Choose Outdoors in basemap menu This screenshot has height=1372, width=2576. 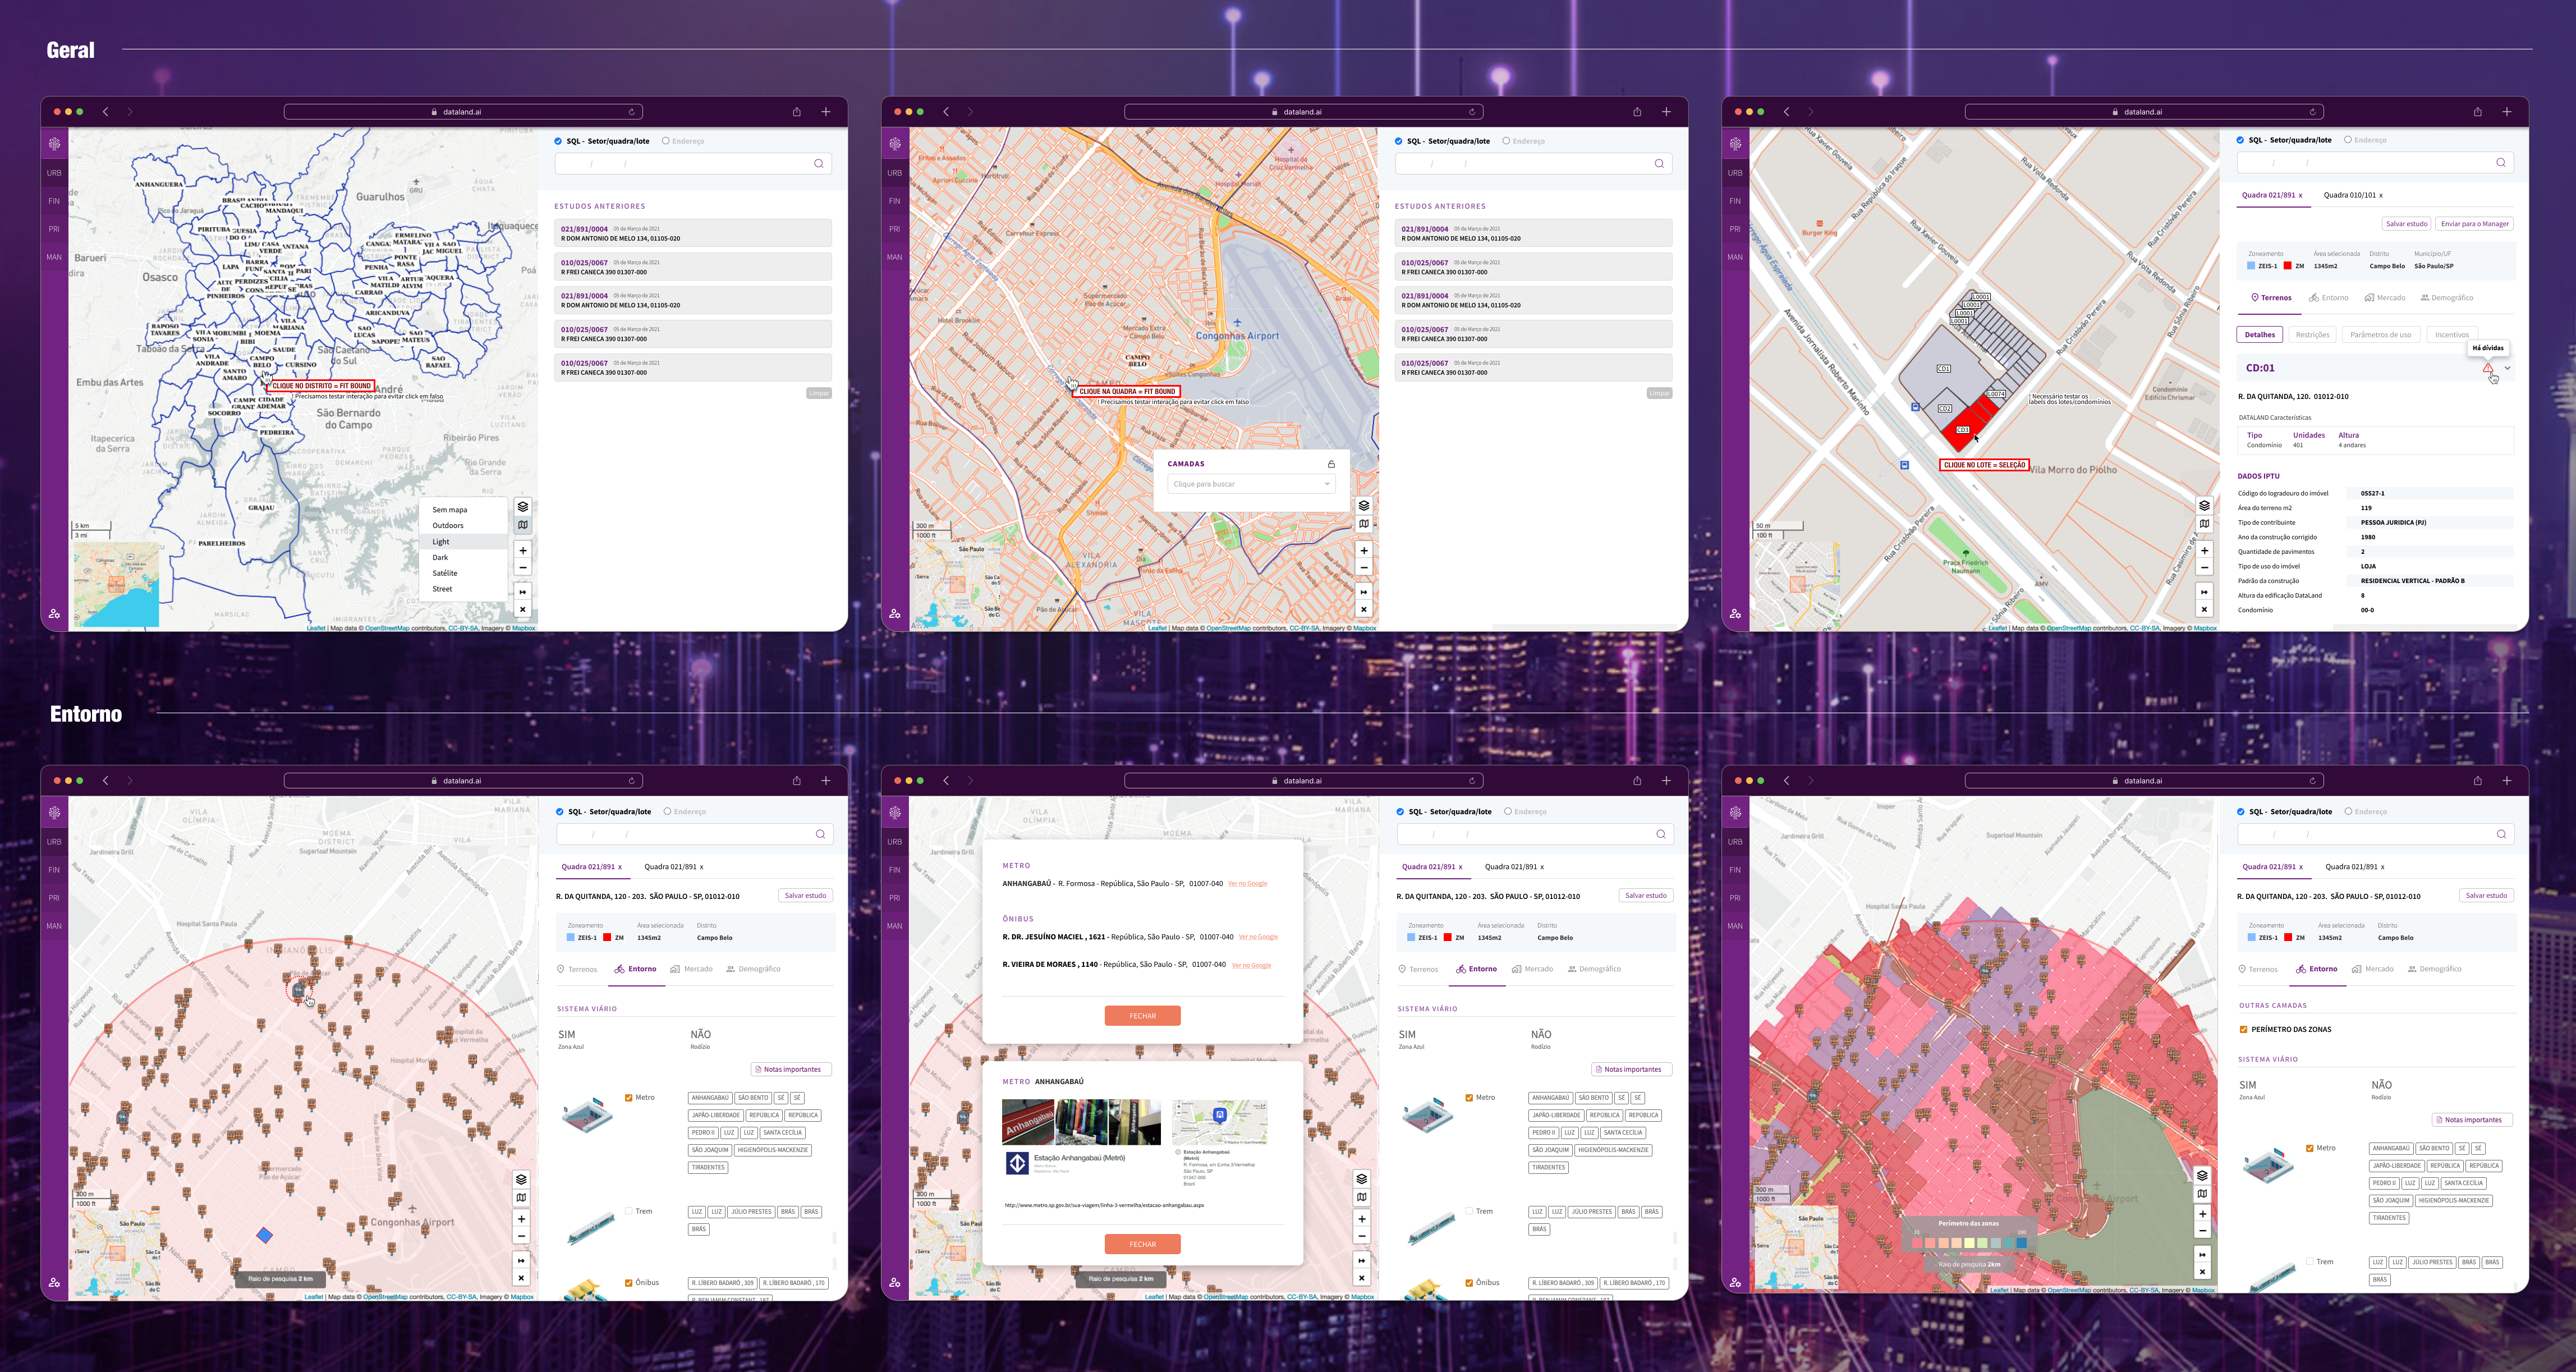(448, 525)
